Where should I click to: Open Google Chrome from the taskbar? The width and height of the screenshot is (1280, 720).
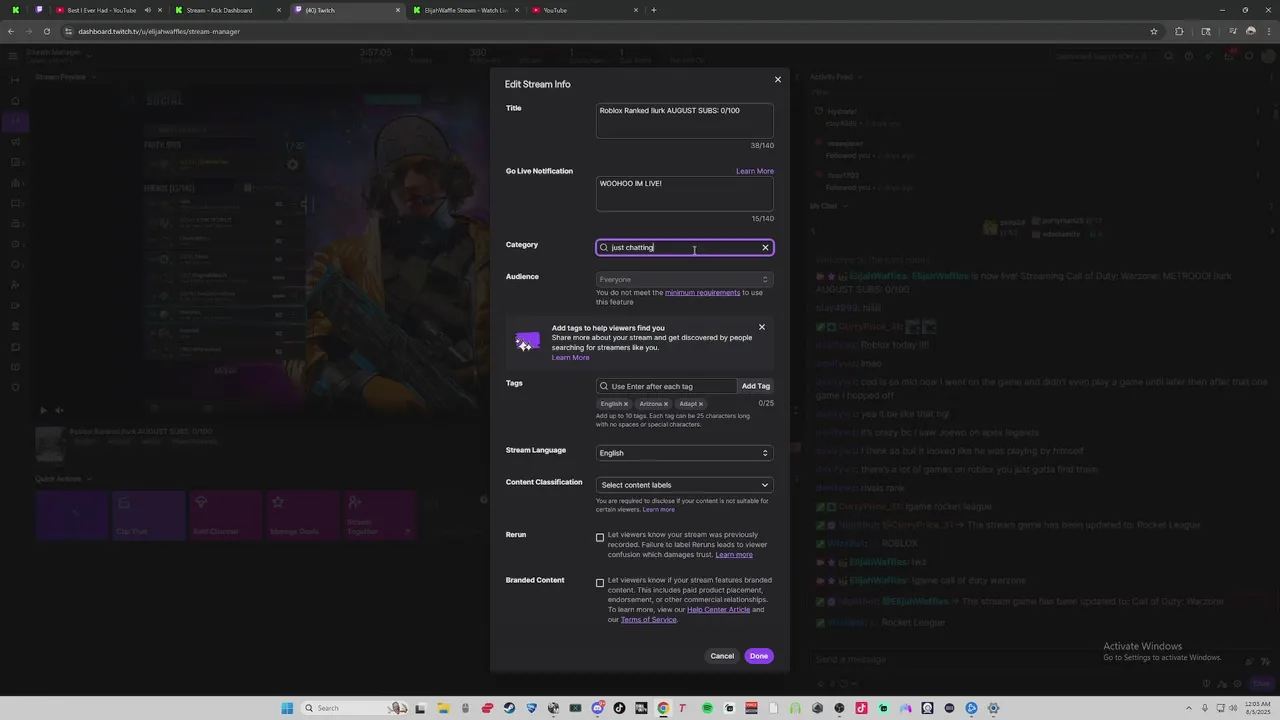(663, 708)
